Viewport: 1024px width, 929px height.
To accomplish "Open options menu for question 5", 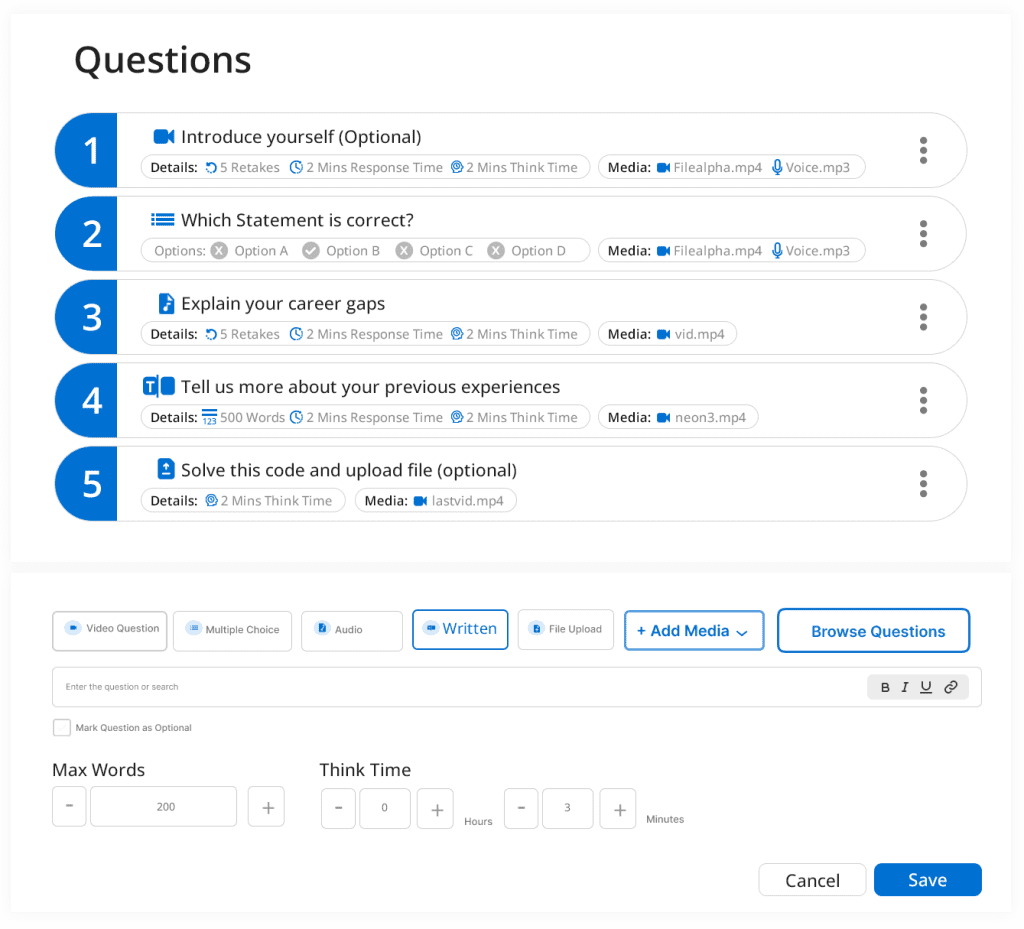I will (x=923, y=484).
